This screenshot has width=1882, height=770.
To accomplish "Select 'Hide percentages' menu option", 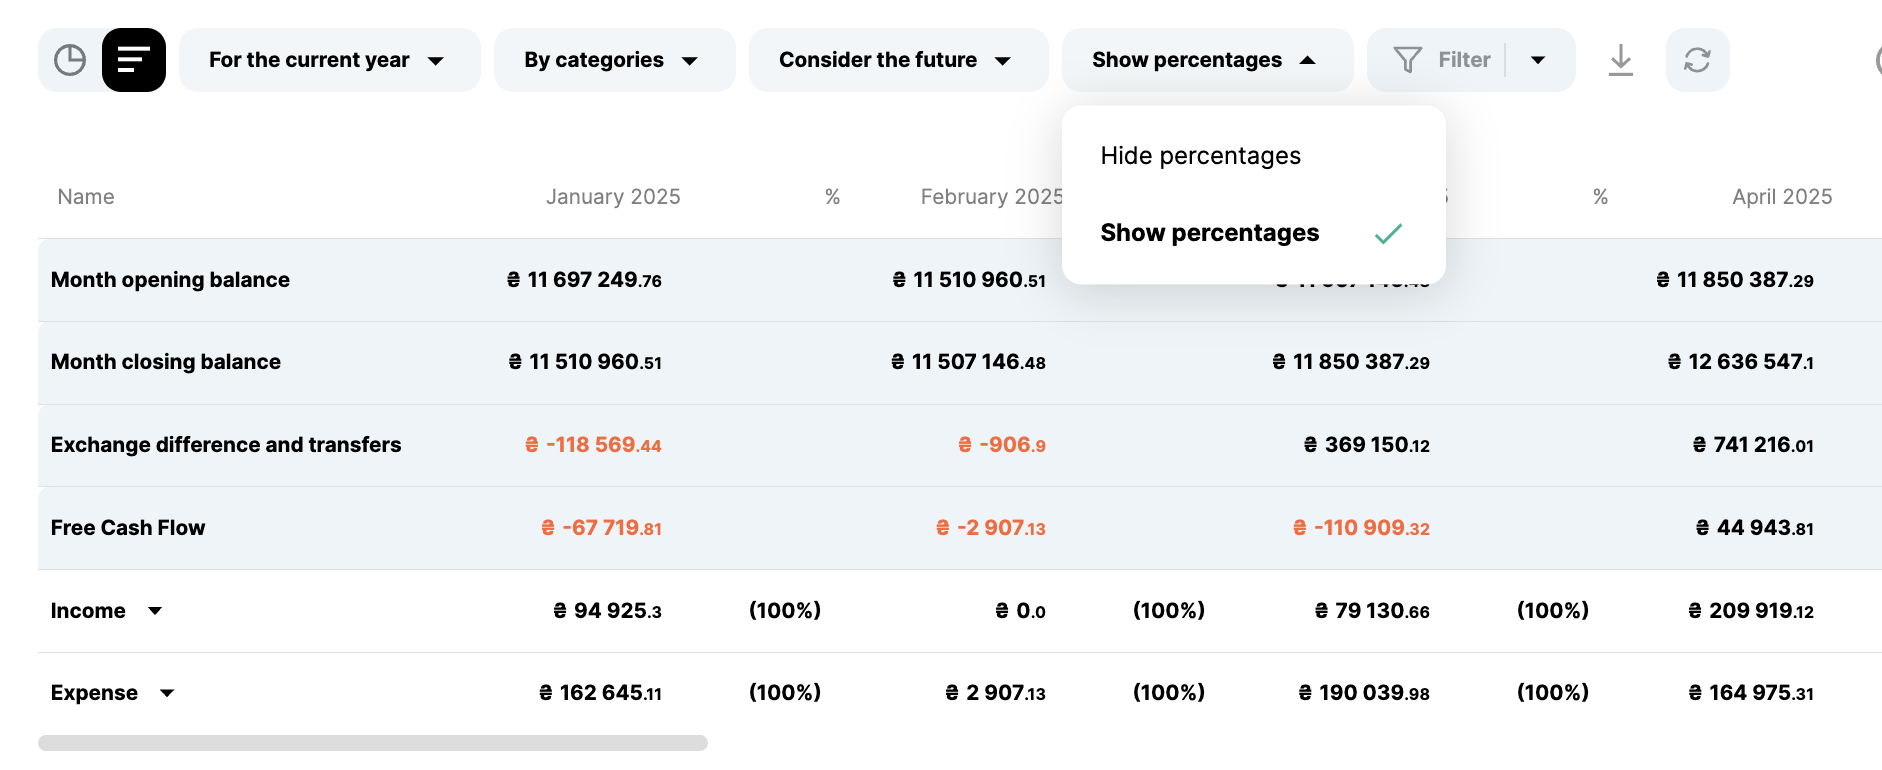I will coord(1200,156).
